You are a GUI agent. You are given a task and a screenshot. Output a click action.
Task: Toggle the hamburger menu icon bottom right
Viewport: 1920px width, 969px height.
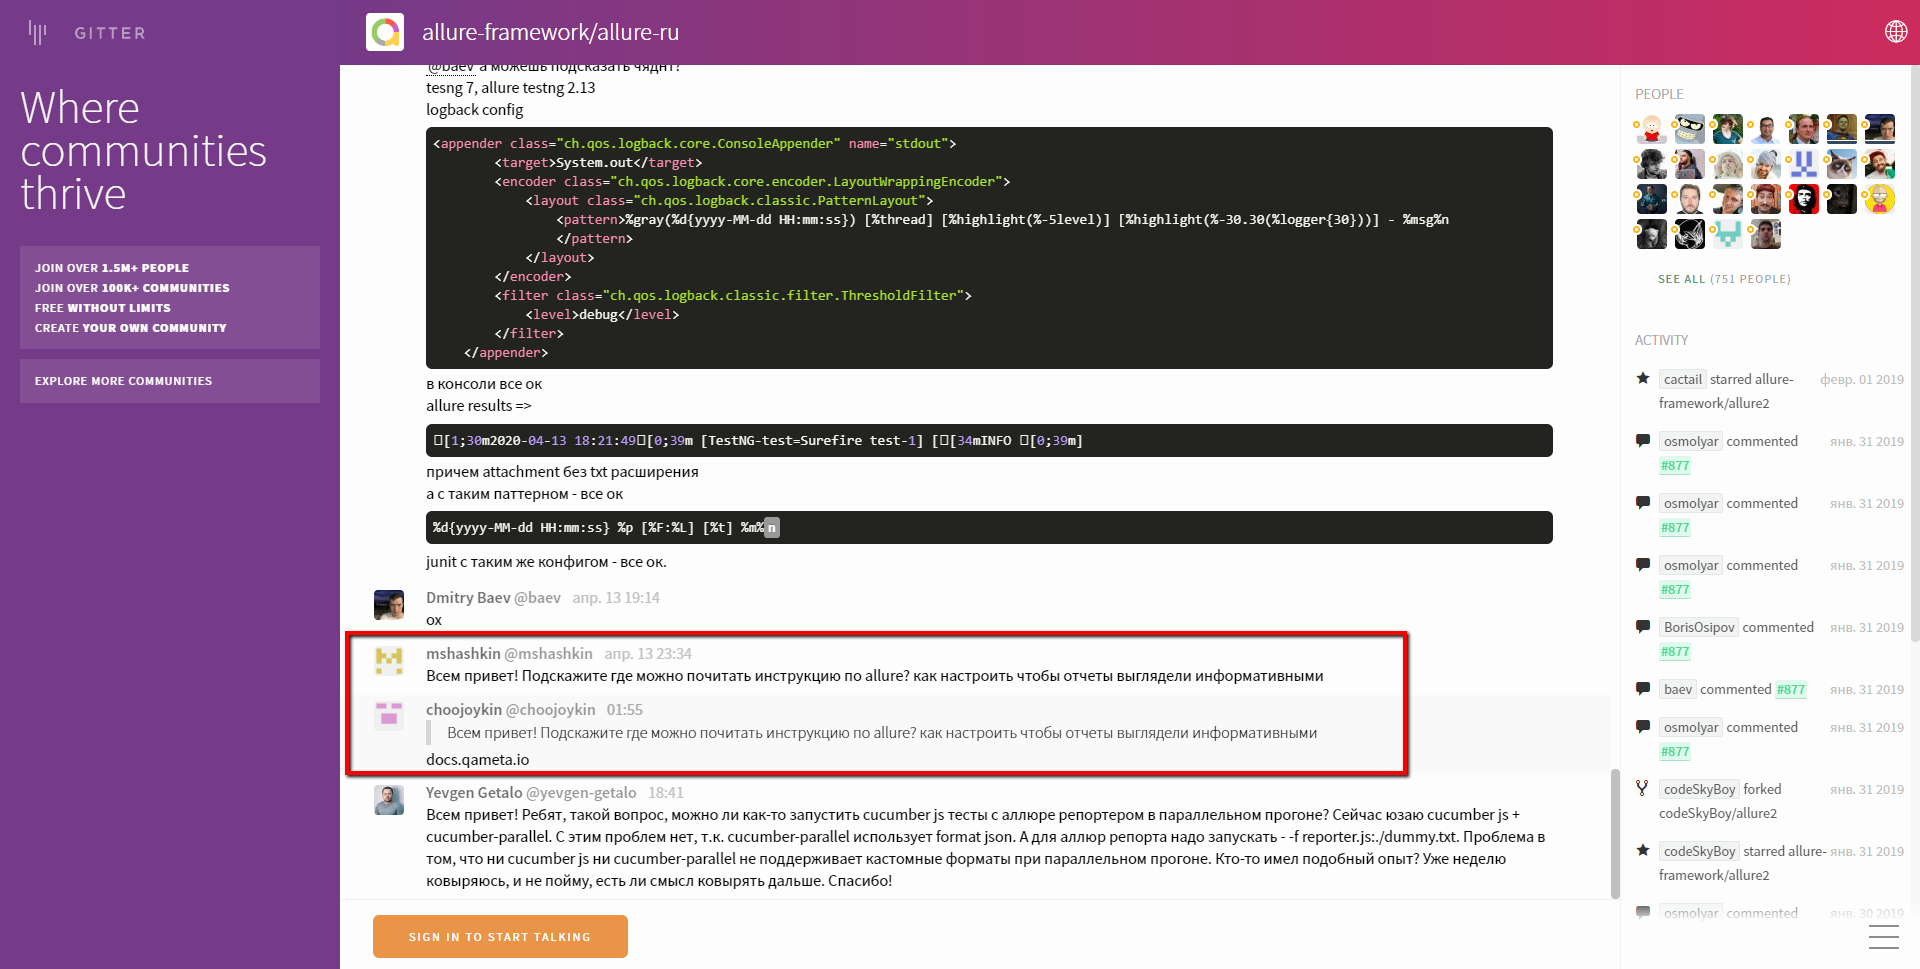tap(1884, 937)
